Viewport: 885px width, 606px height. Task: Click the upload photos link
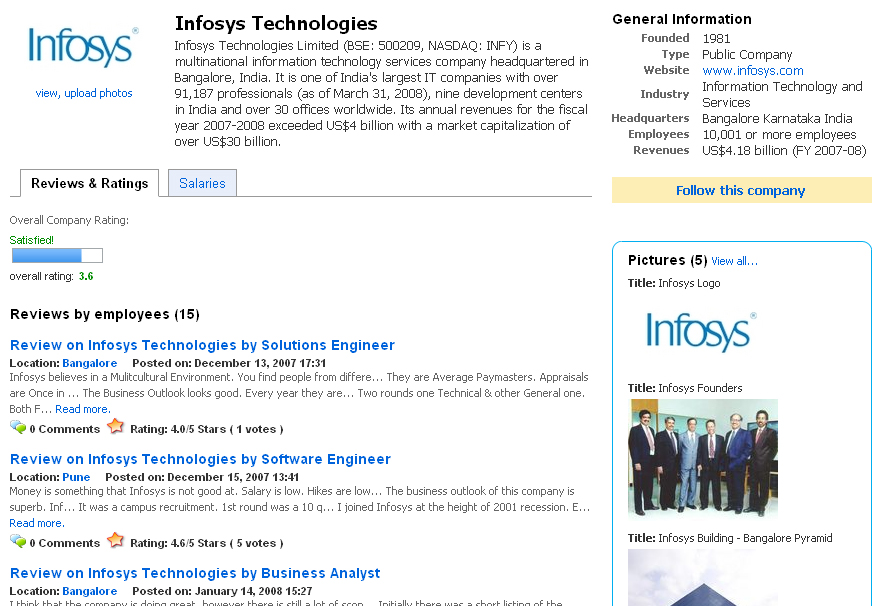[98, 93]
